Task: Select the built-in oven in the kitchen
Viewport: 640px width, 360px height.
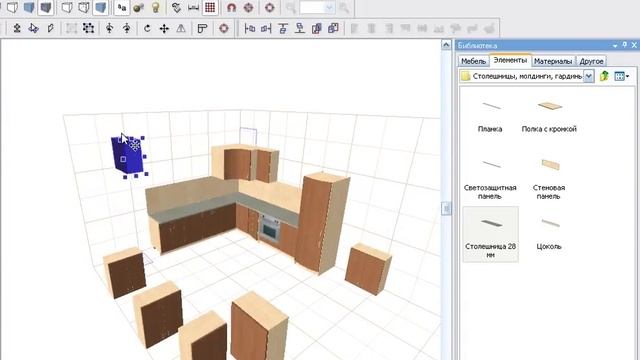Action: [x=270, y=227]
